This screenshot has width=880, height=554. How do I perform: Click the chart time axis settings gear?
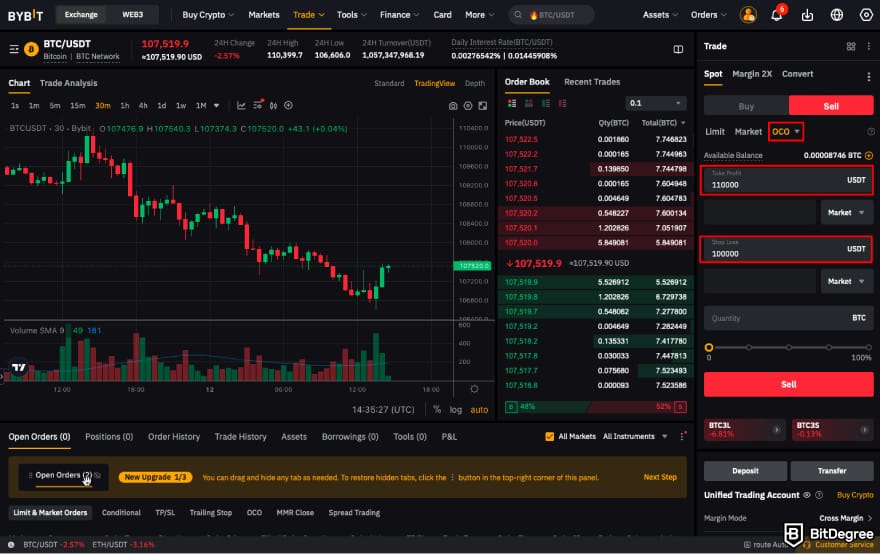point(474,389)
